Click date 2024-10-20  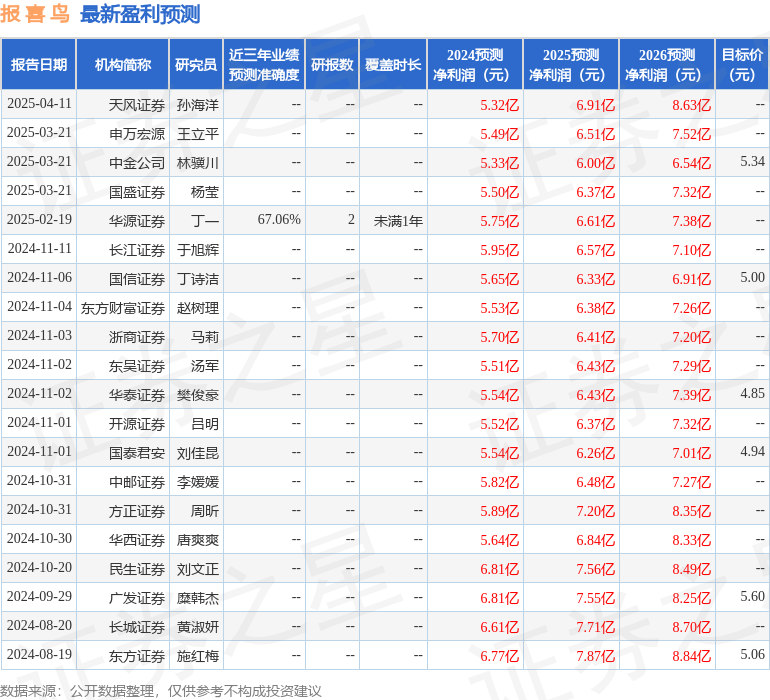(x=39, y=567)
